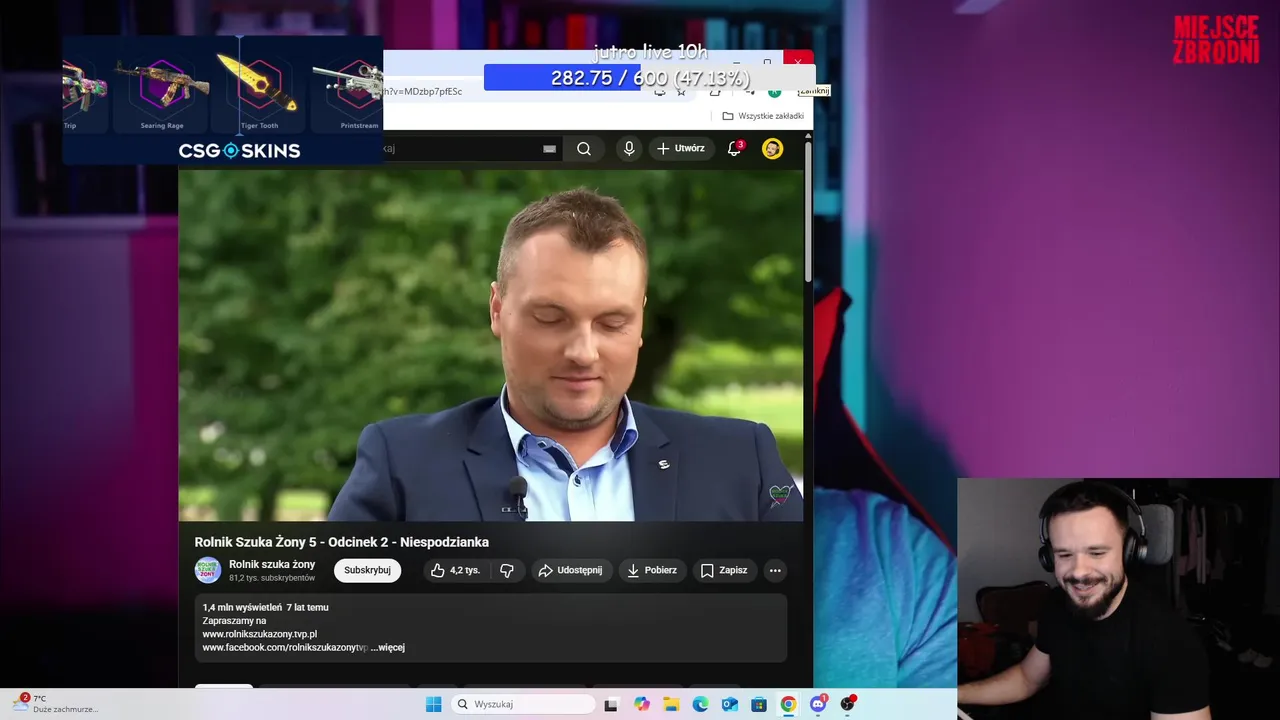Screen dimensions: 1280x720
Task: Click the Utwórz create button
Action: pyautogui.click(x=681, y=149)
